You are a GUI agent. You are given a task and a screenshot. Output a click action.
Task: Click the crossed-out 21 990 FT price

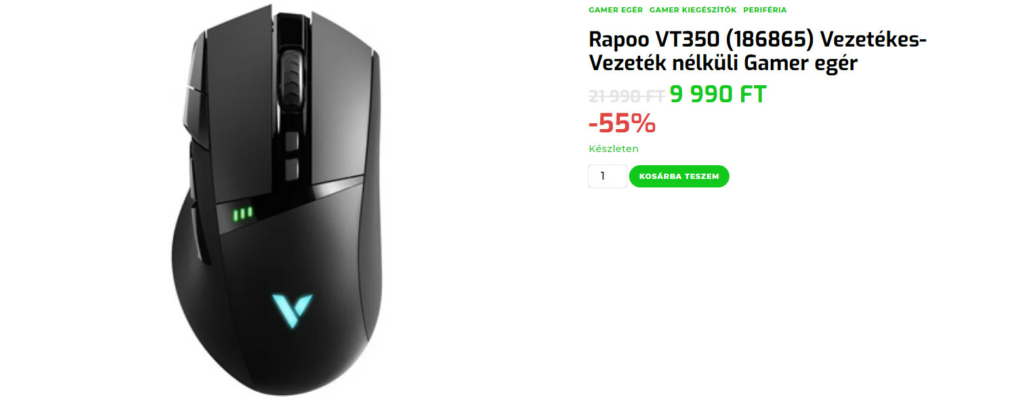[x=626, y=96]
